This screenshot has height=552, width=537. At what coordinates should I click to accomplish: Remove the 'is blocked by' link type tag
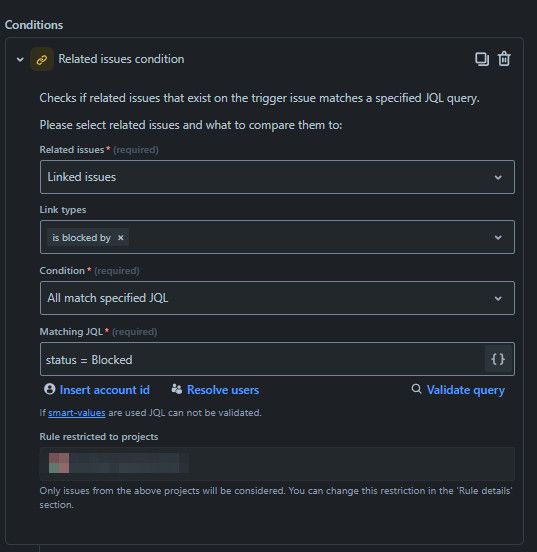coord(121,238)
